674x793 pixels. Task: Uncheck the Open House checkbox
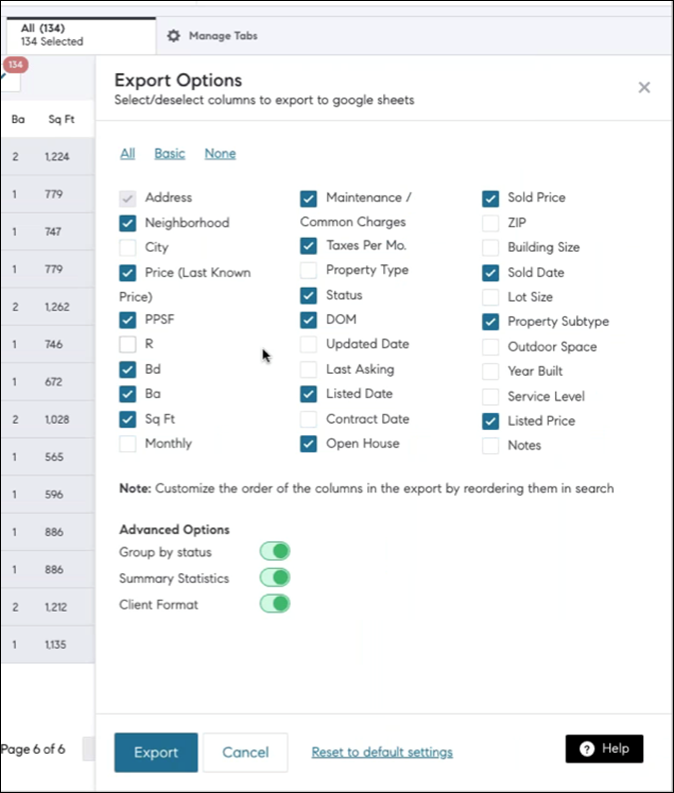(x=309, y=444)
